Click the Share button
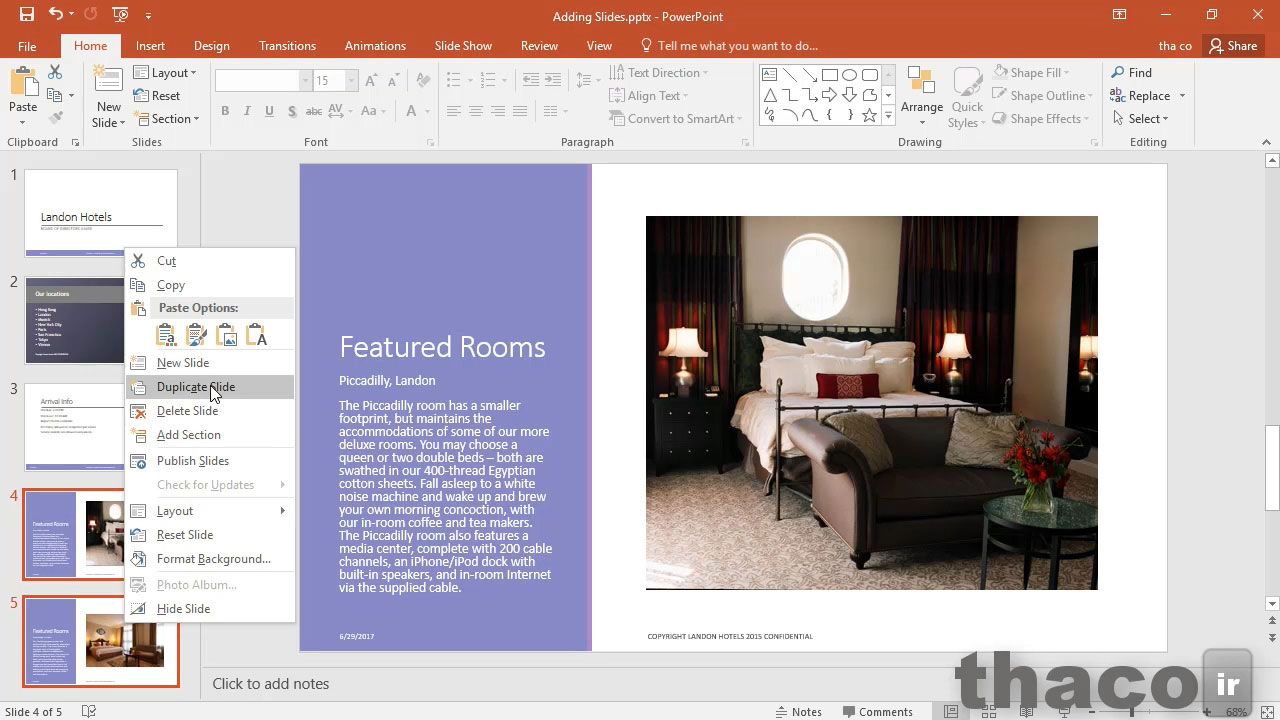The image size is (1280, 720). [1232, 45]
